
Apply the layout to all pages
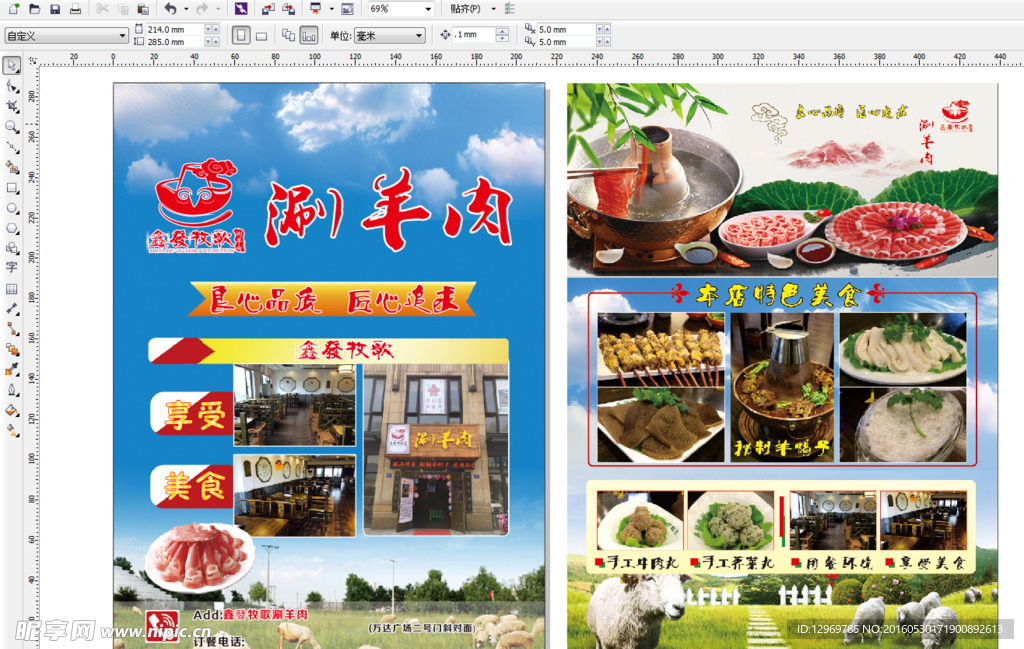[289, 35]
